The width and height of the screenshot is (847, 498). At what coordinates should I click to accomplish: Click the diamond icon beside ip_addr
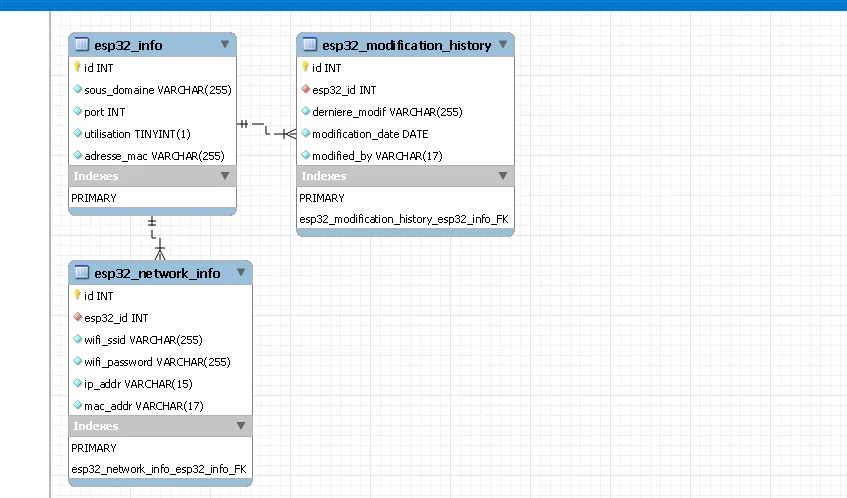(x=77, y=383)
